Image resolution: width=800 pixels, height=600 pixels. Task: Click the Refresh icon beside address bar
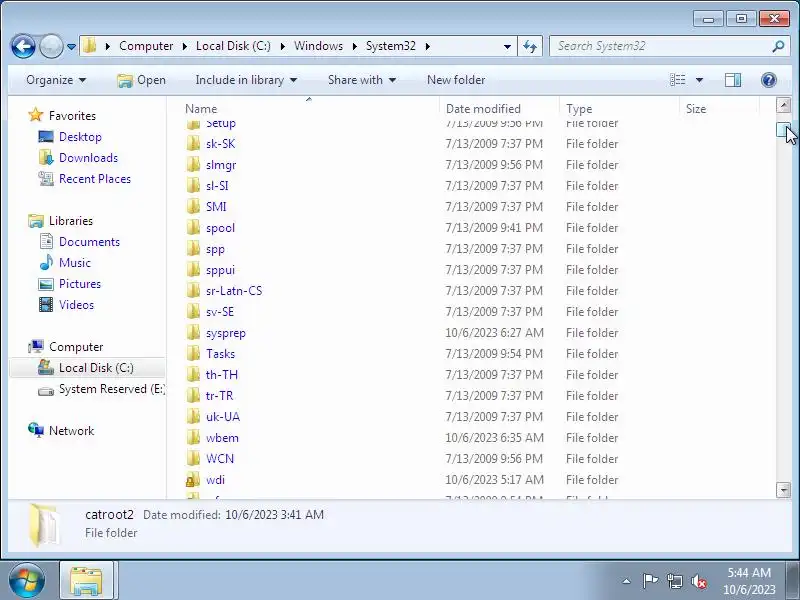click(530, 46)
